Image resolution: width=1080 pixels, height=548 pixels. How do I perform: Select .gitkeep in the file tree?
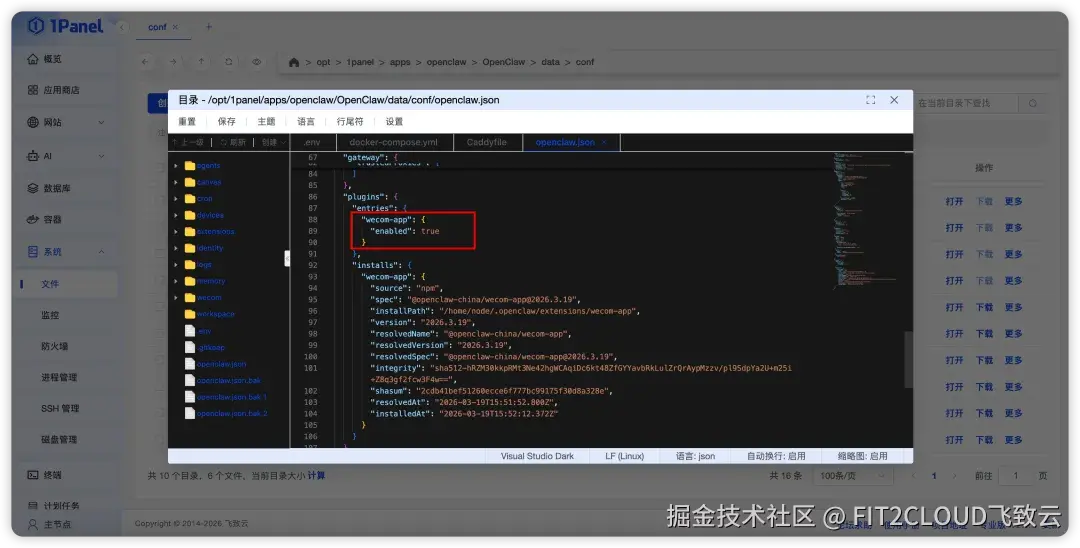click(x=210, y=348)
